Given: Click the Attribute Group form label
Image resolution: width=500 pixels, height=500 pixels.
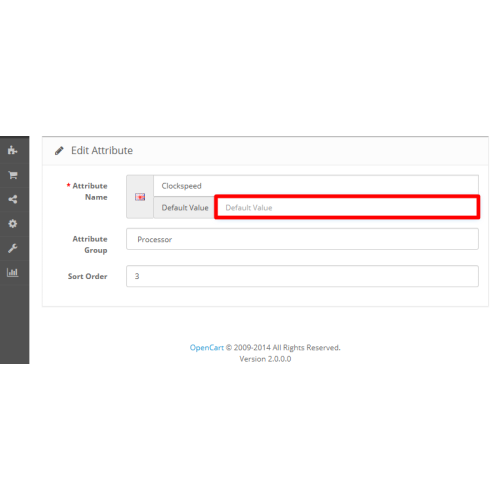Looking at the screenshot, I should [90, 244].
